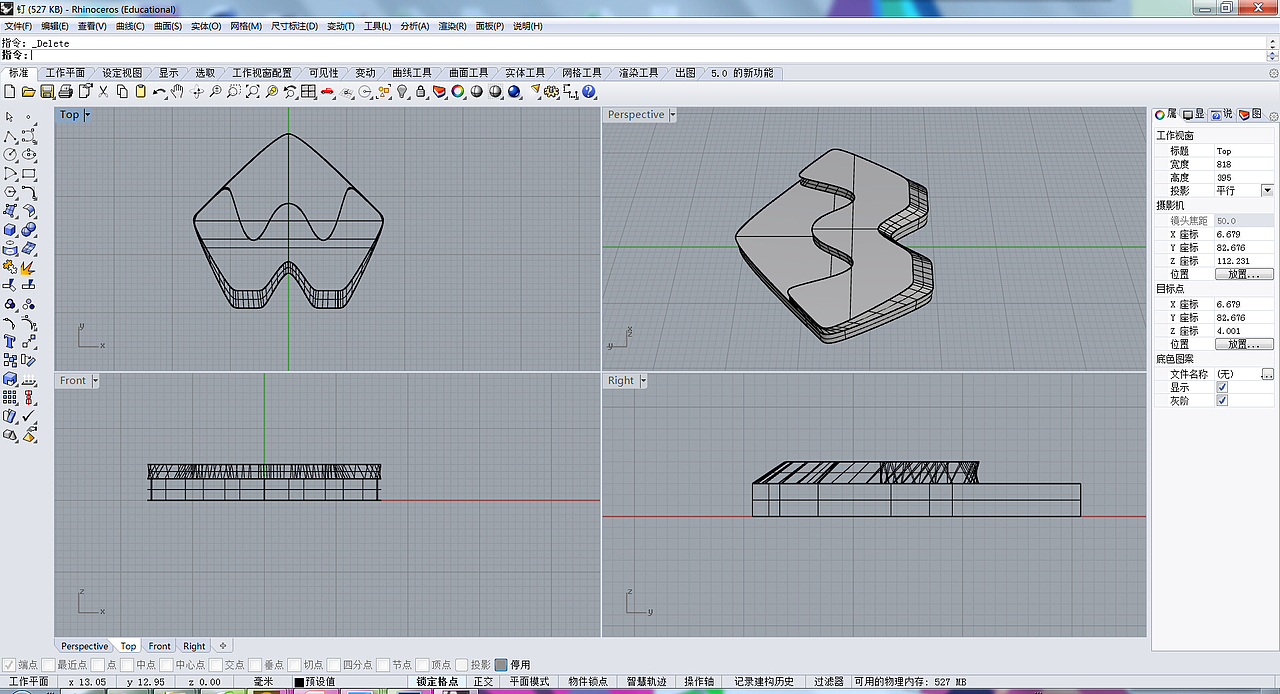Select the Pan hand tool
1280x694 pixels.
177,92
